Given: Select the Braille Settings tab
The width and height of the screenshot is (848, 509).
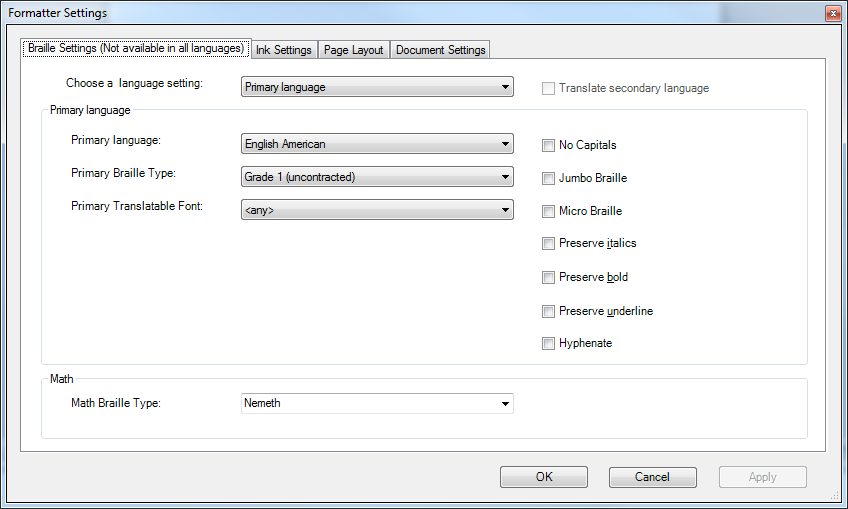Looking at the screenshot, I should [134, 48].
